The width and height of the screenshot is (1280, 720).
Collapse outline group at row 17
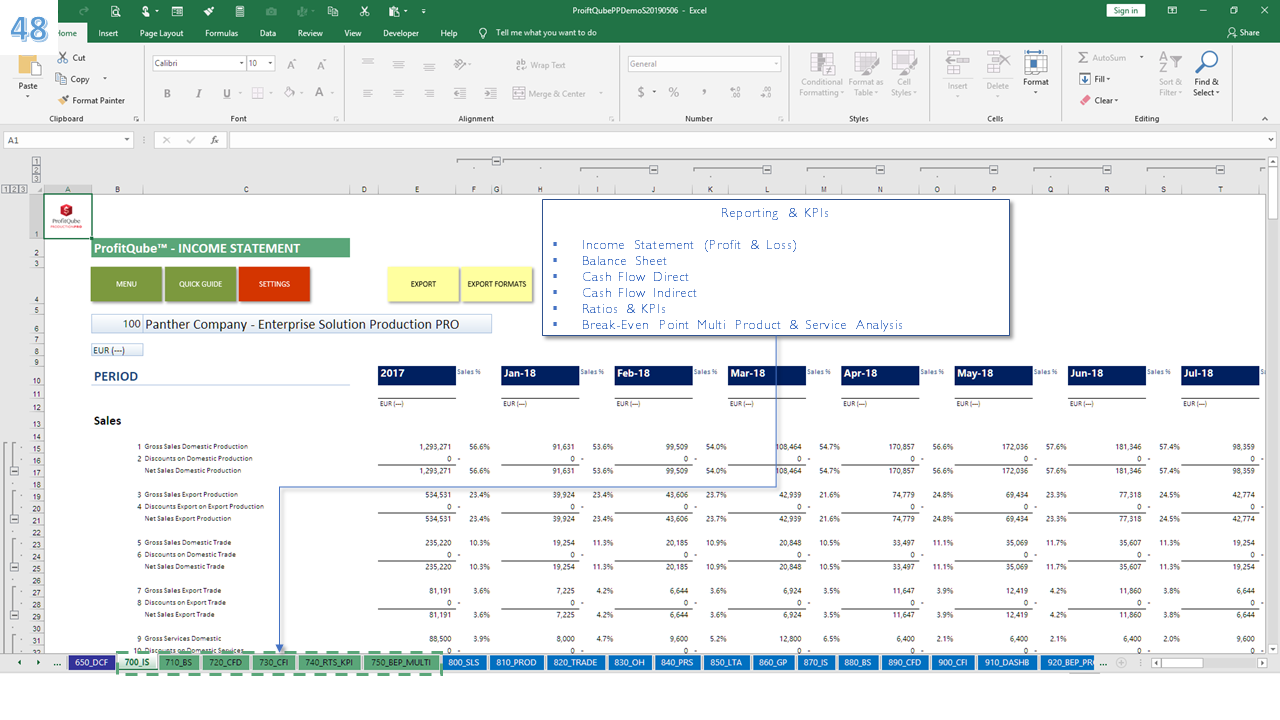[x=14, y=470]
